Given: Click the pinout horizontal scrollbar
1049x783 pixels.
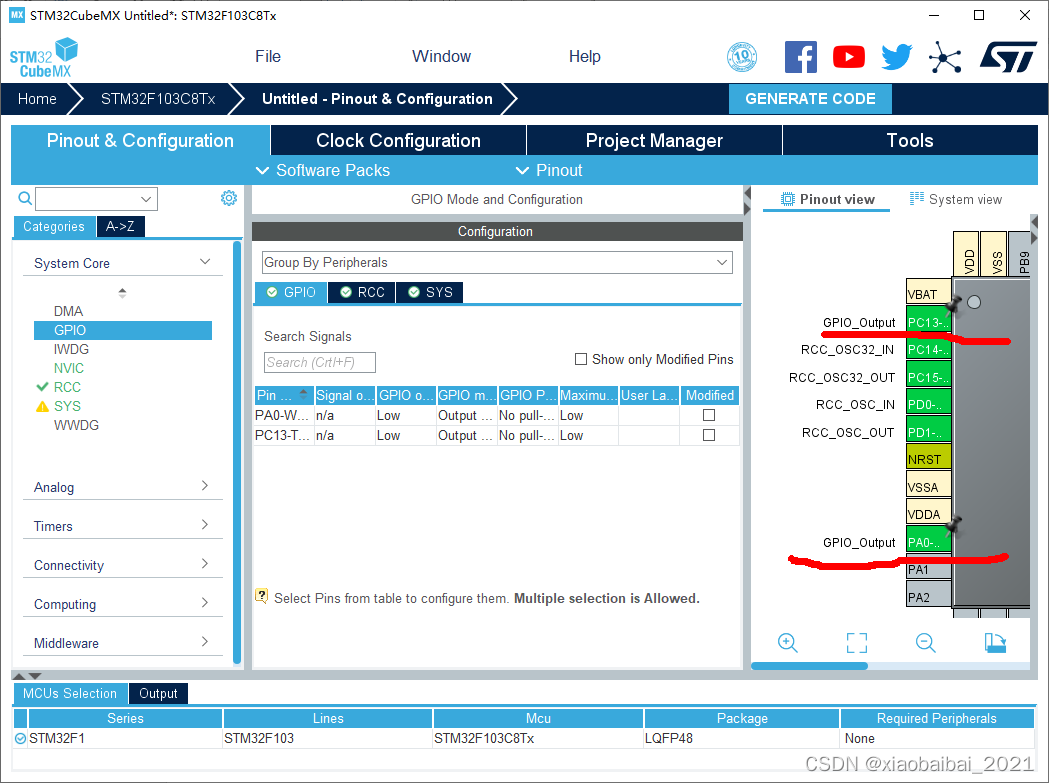Looking at the screenshot, I should tap(809, 666).
